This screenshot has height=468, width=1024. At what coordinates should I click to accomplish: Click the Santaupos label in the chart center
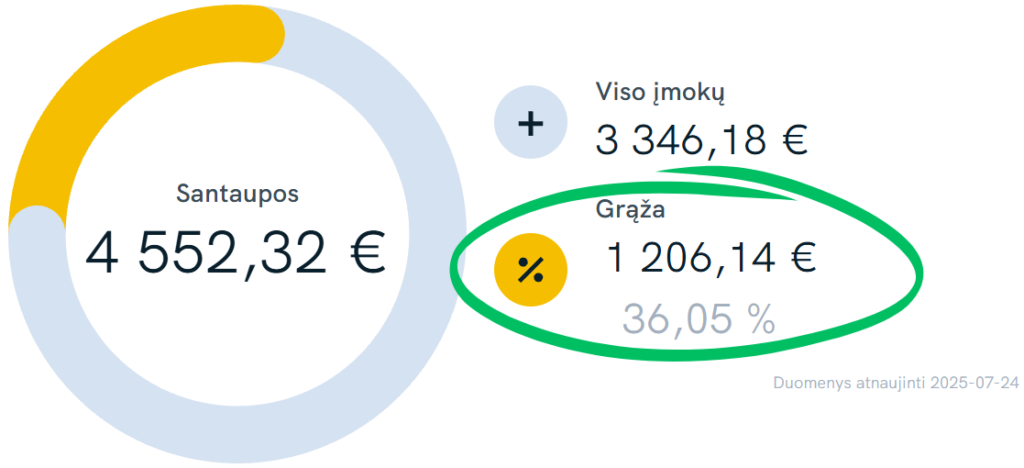(x=237, y=194)
